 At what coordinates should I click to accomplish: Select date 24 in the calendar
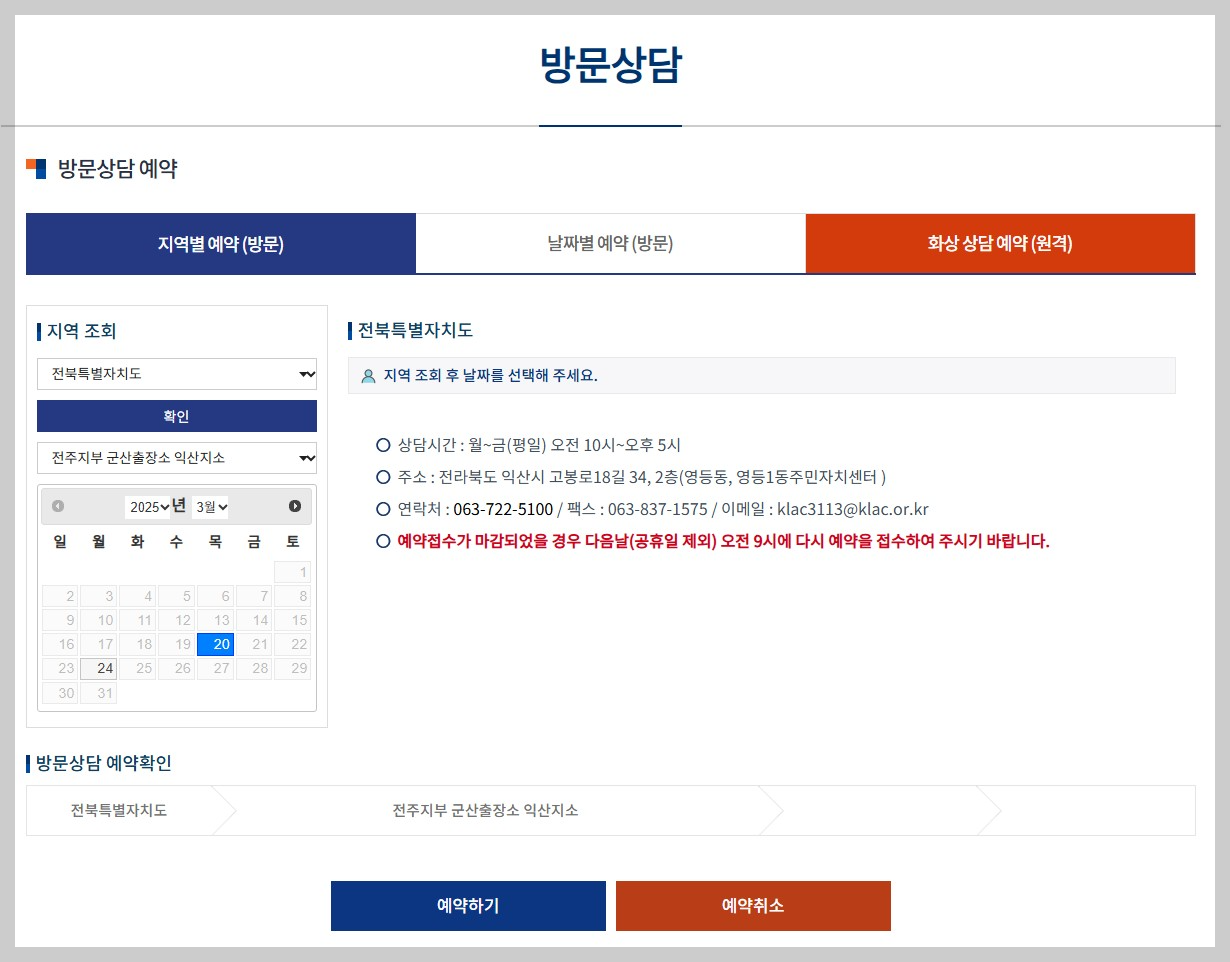(x=98, y=668)
